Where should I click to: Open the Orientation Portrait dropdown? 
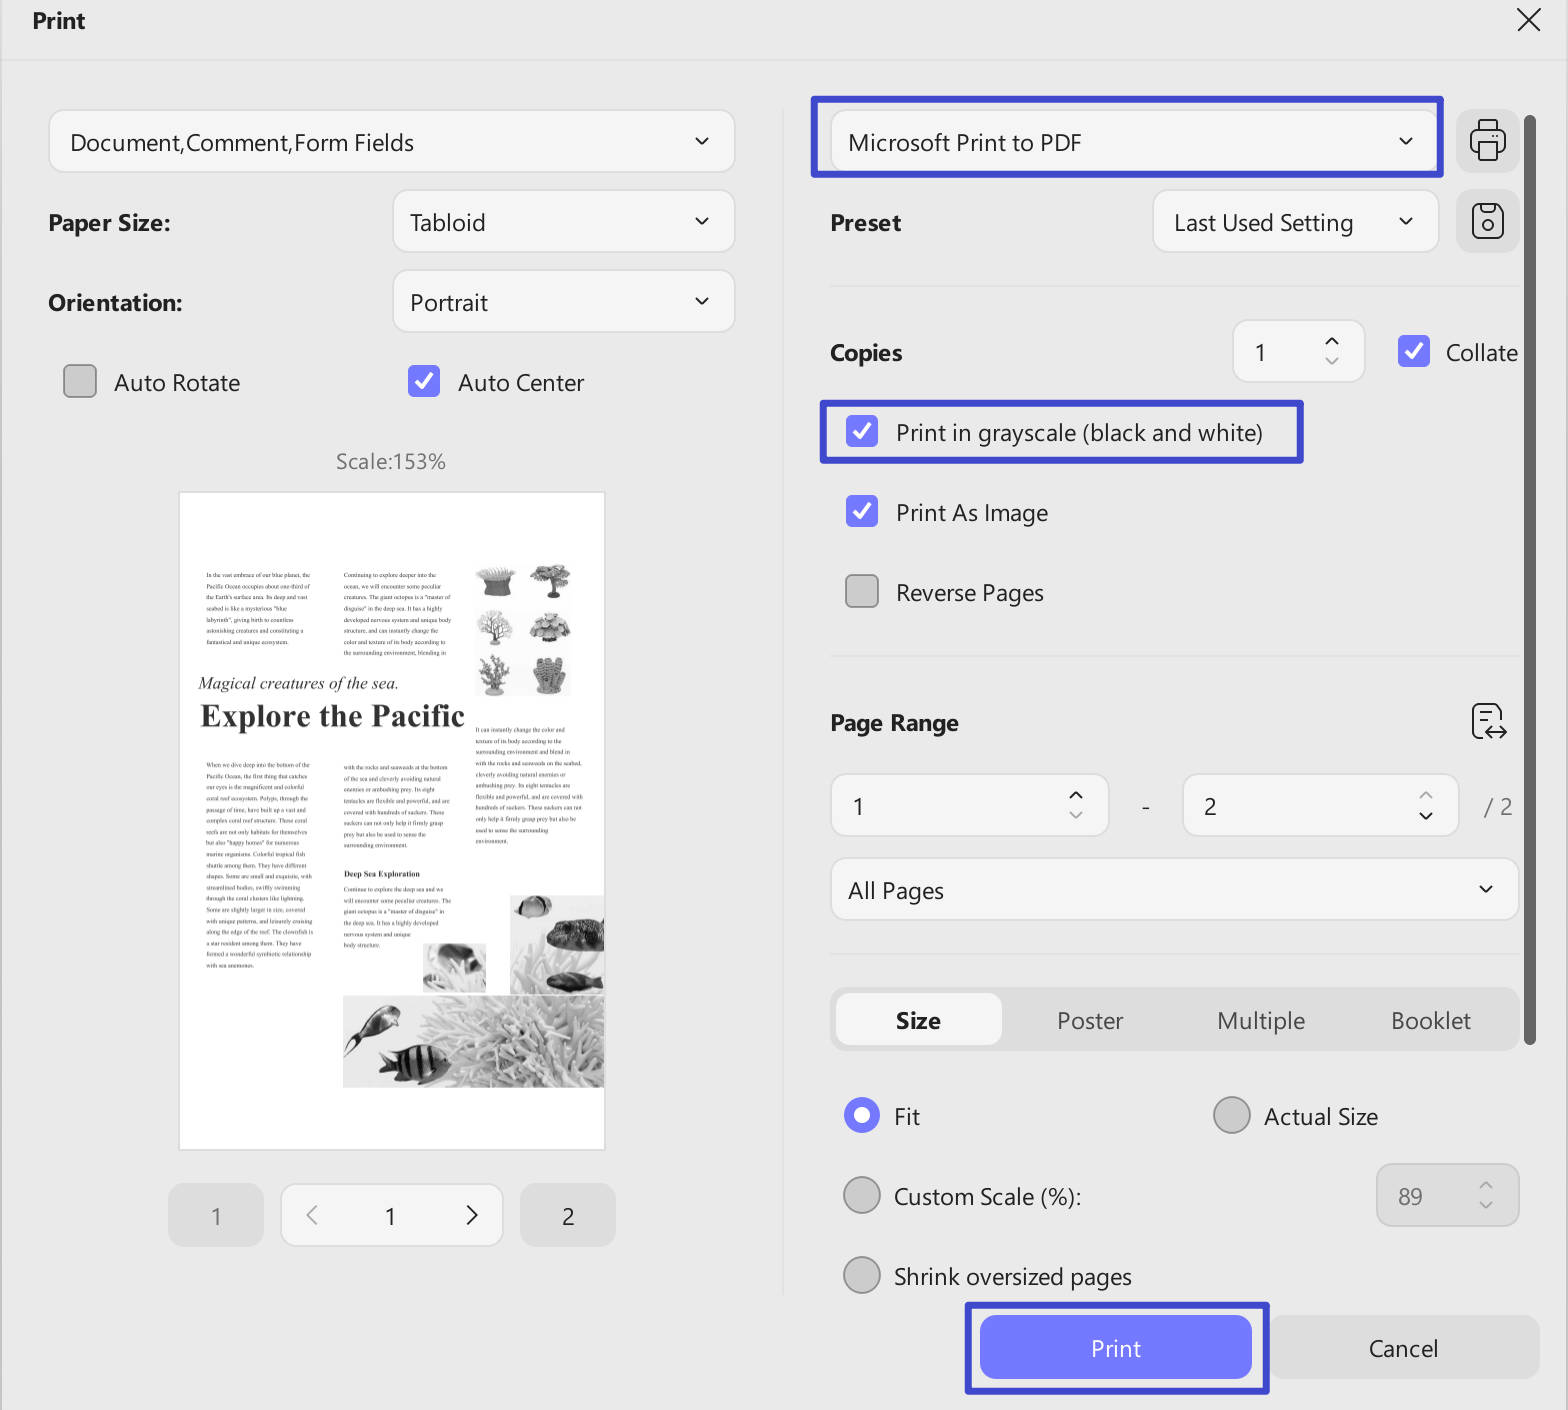tap(564, 301)
